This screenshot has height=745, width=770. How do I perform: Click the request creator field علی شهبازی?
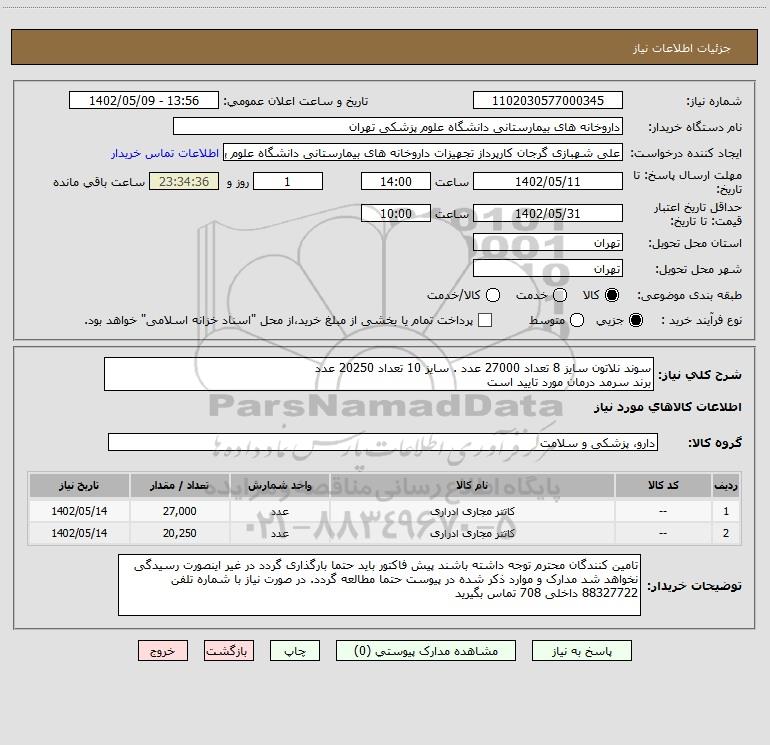point(423,153)
